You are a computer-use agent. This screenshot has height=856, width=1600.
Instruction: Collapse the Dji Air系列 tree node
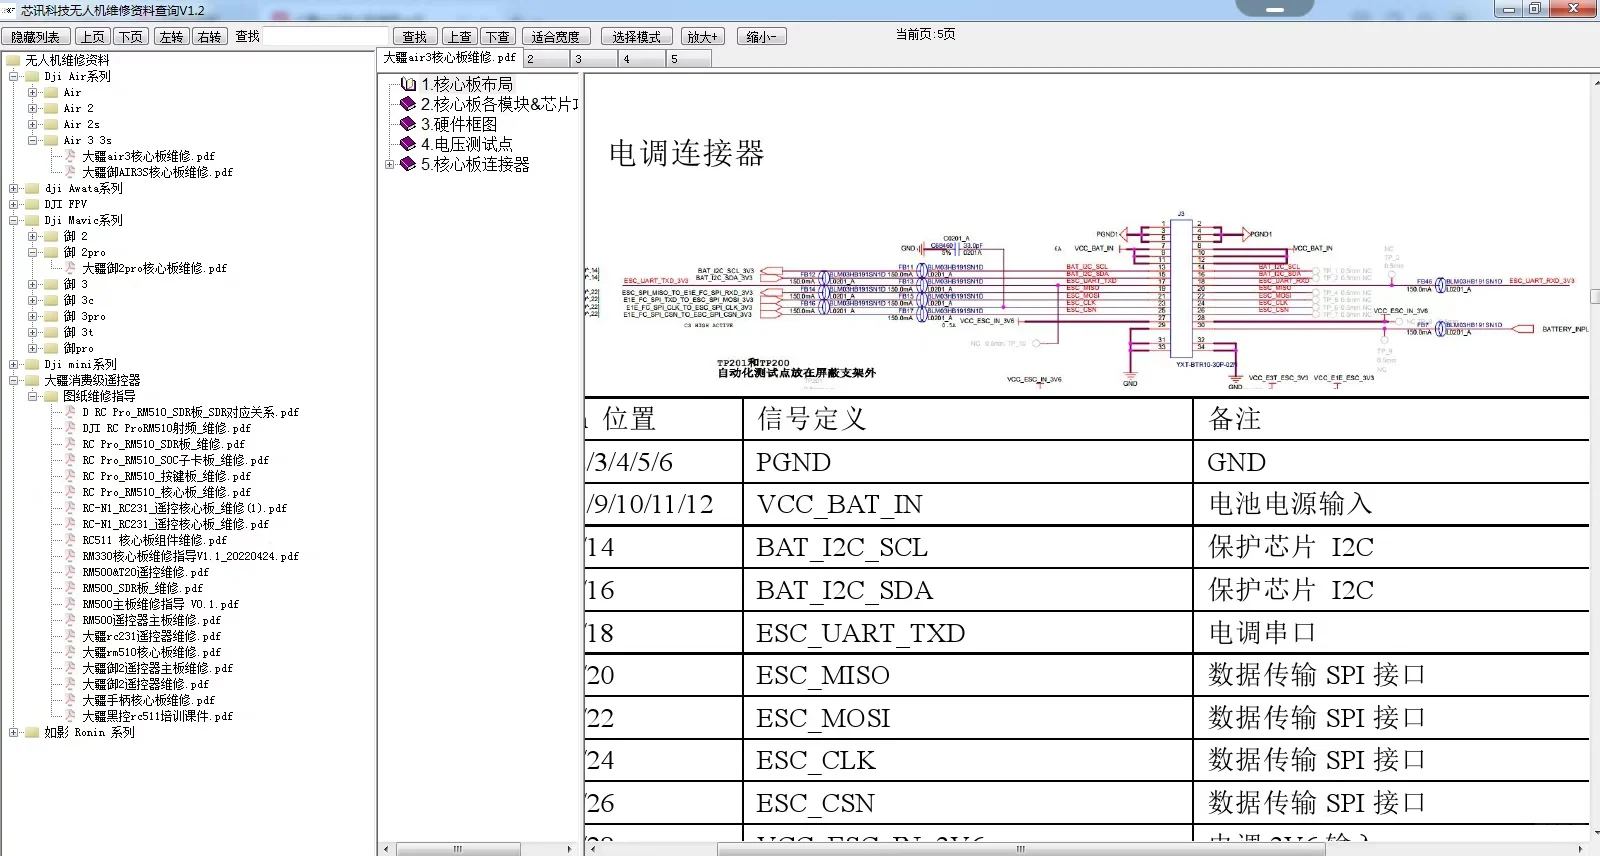(14, 76)
